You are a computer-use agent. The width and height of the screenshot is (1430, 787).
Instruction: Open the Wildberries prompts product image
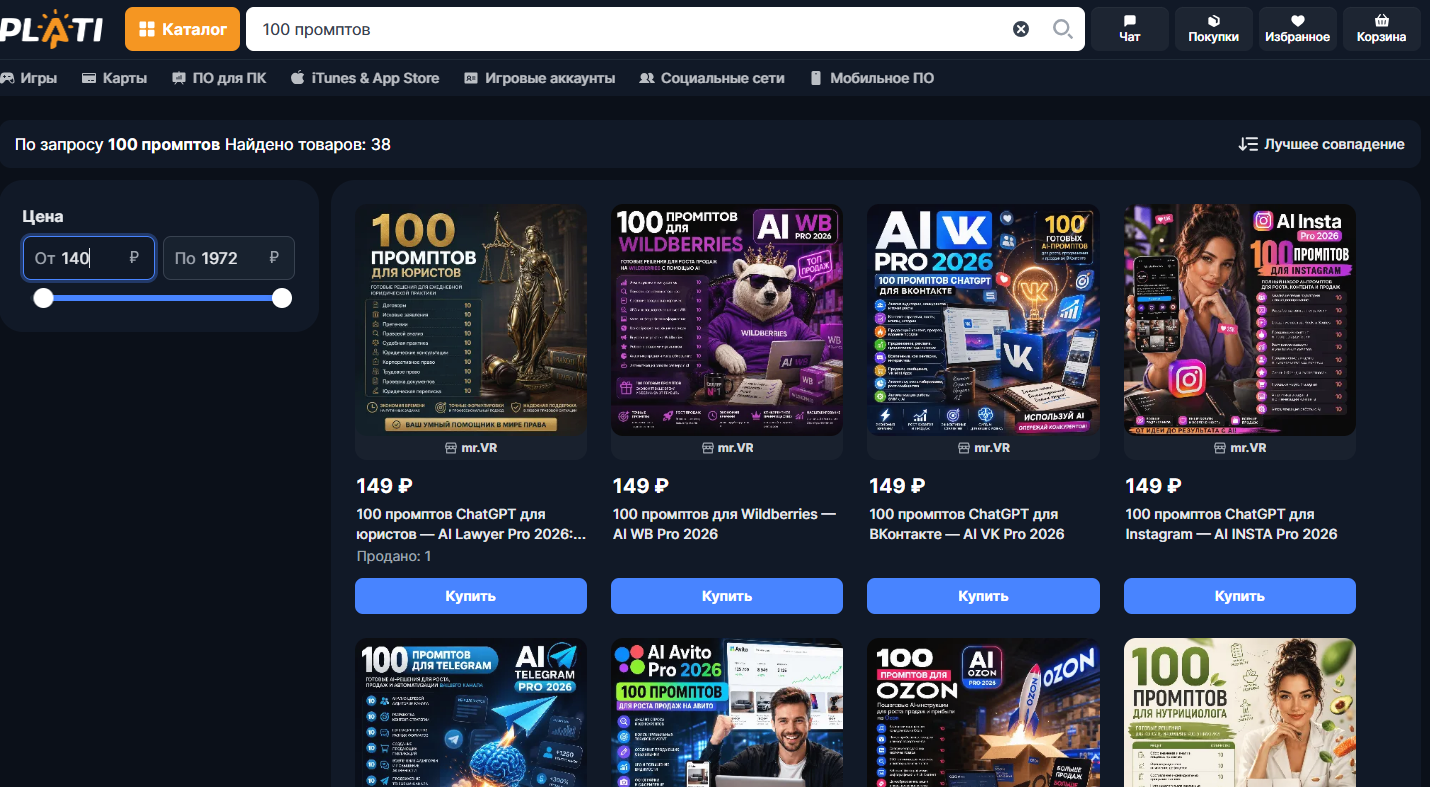click(x=727, y=320)
